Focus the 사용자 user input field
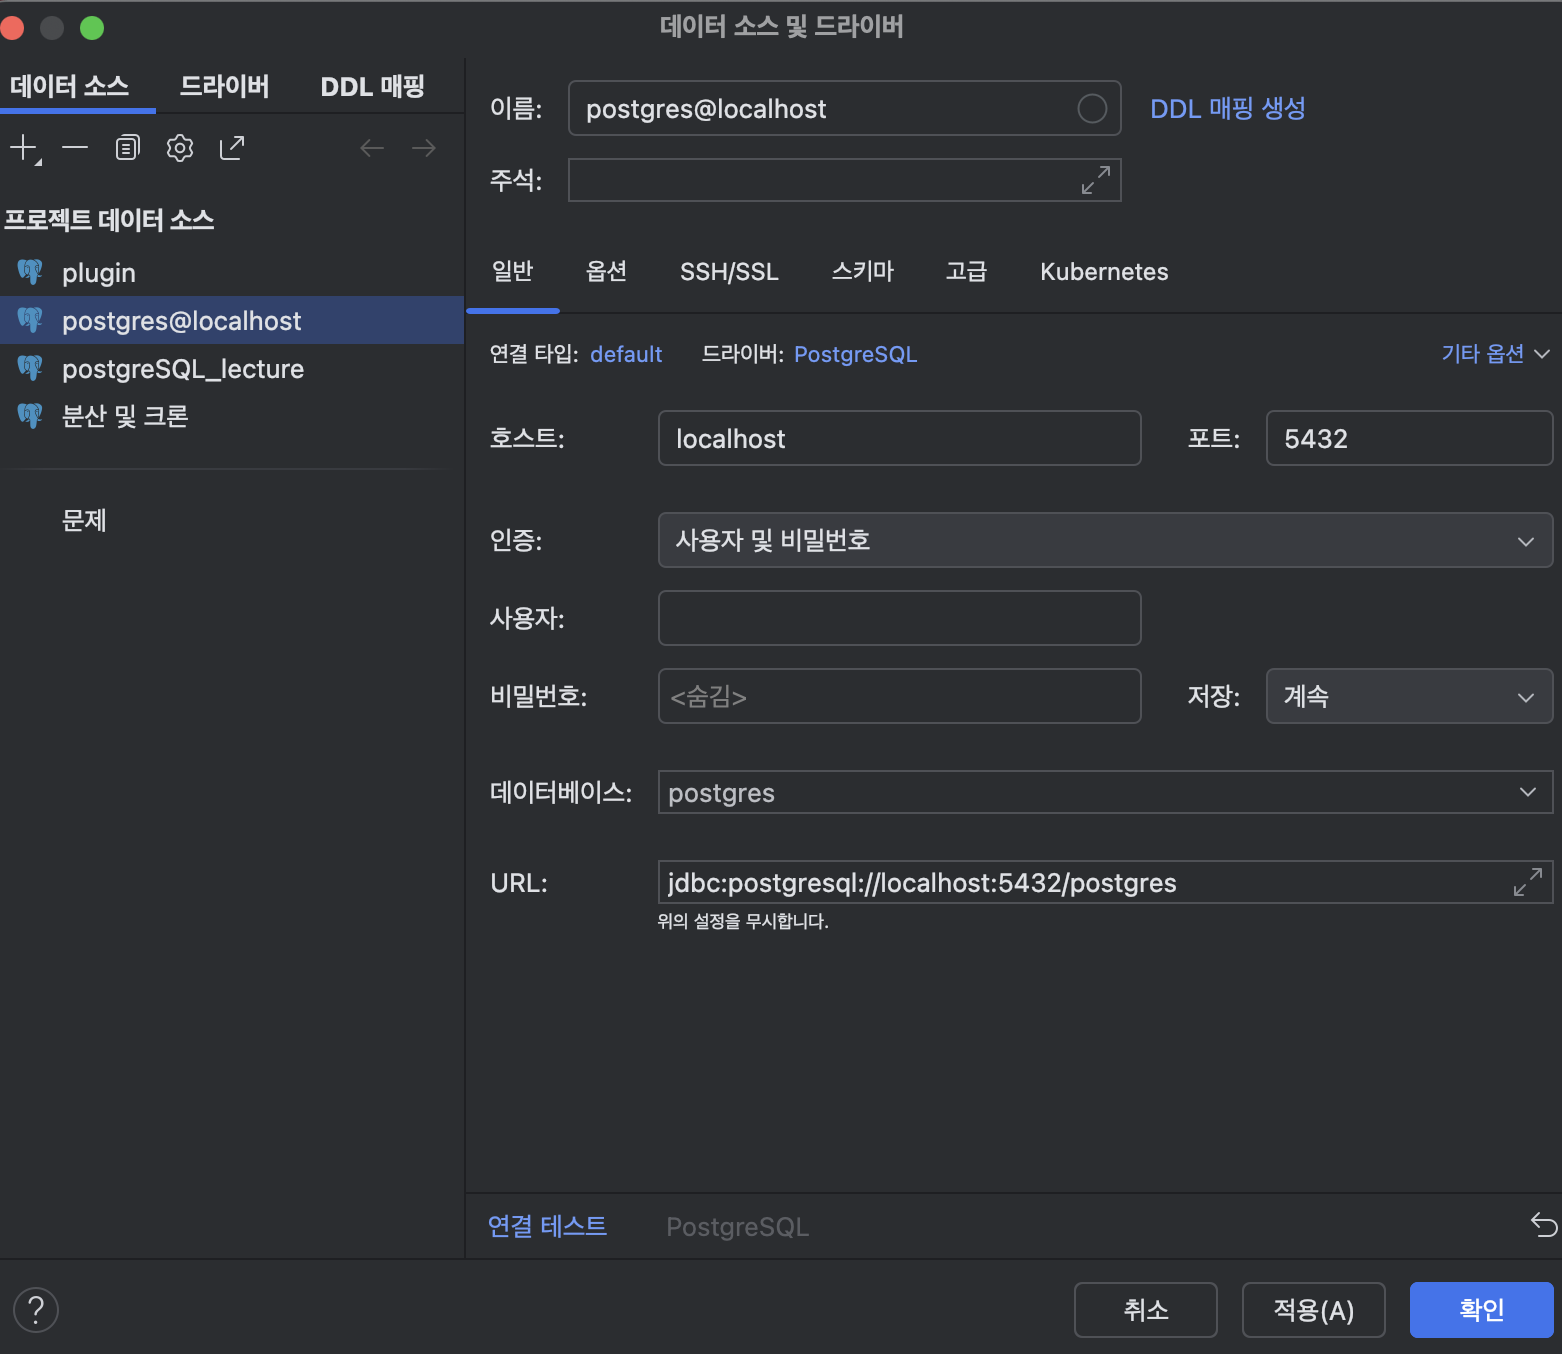This screenshot has height=1354, width=1562. 900,618
